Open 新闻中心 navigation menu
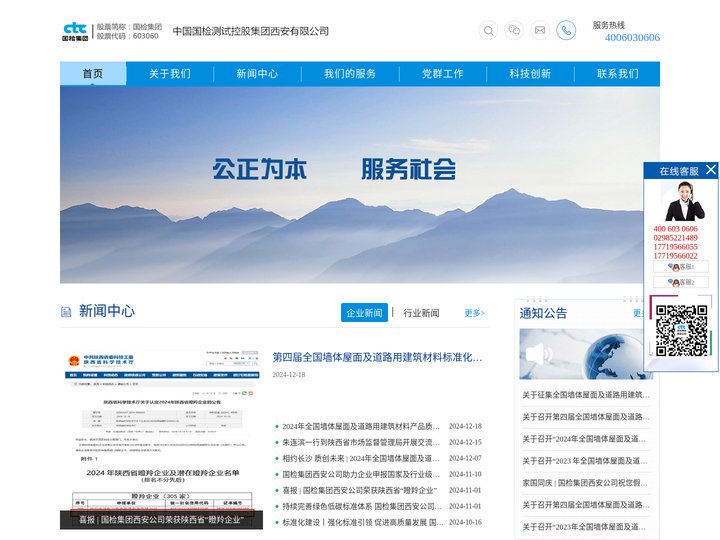The height and width of the screenshot is (540, 720). coord(257,74)
